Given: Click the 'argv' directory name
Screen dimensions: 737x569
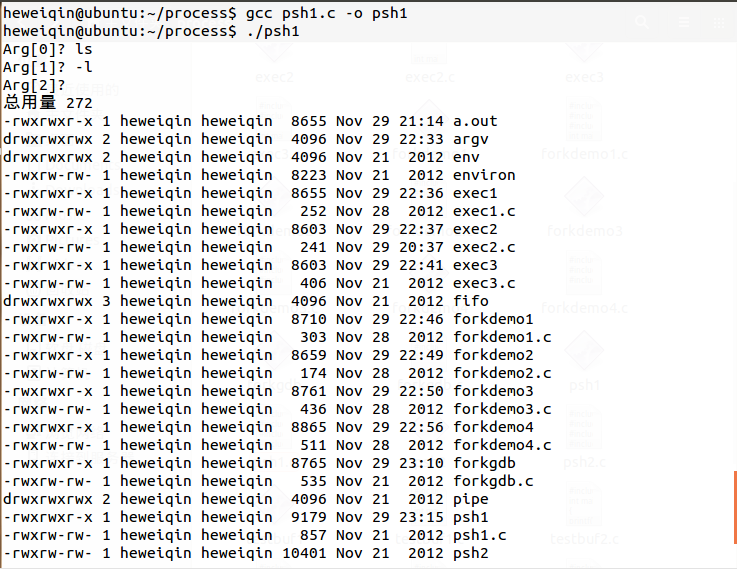Looking at the screenshot, I should tap(470, 139).
